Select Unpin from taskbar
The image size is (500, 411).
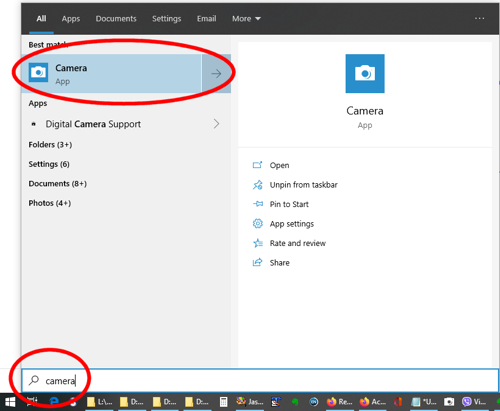(304, 185)
